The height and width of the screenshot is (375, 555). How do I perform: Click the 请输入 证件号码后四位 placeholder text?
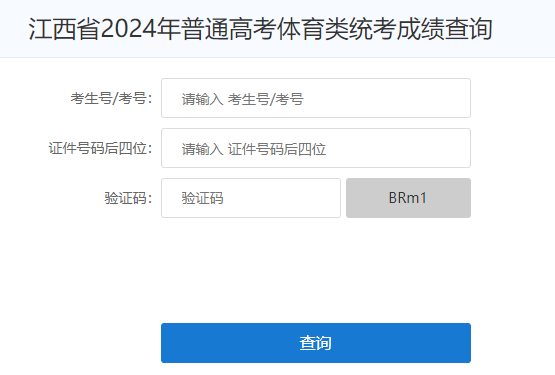tap(253, 149)
